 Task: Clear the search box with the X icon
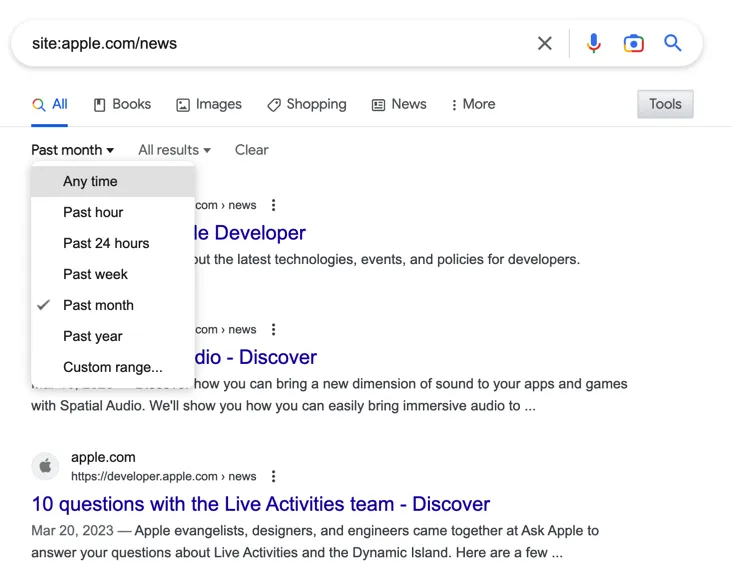click(x=544, y=43)
